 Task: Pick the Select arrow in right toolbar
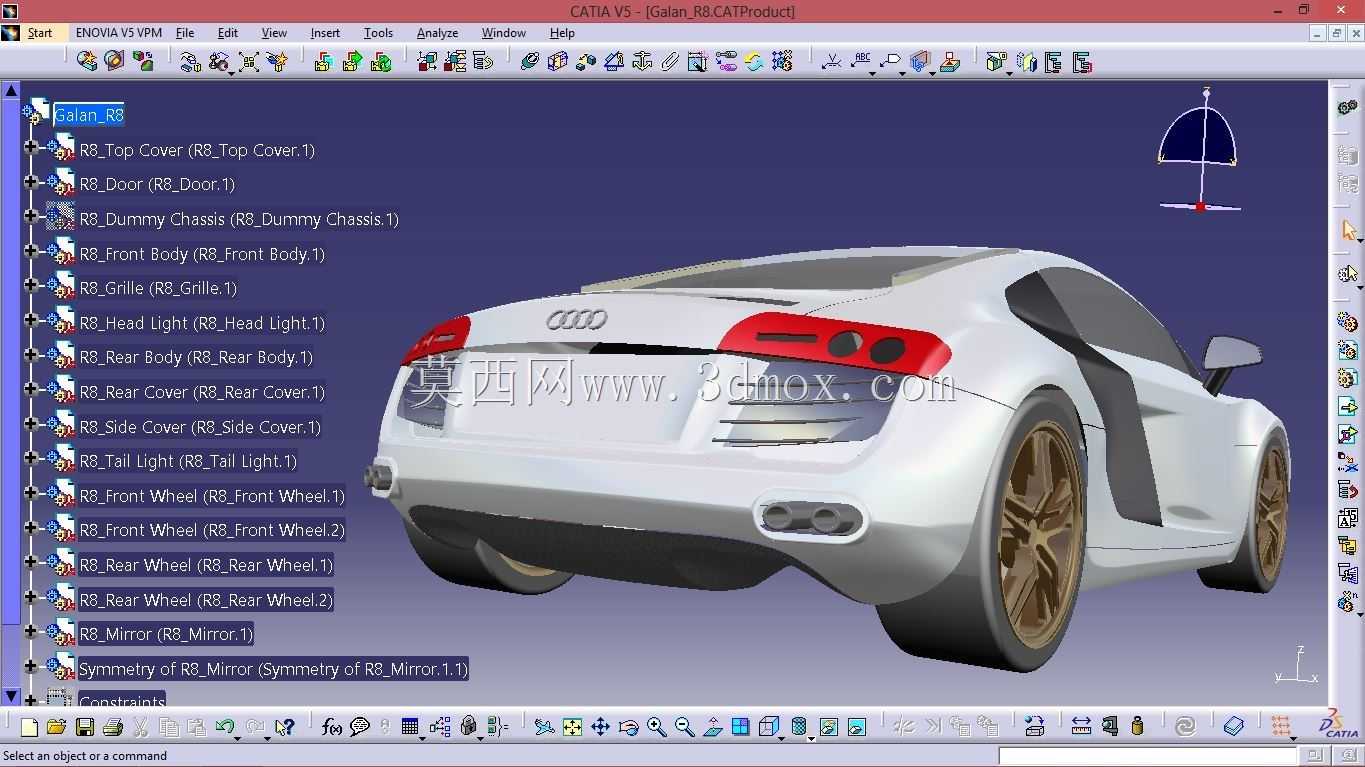tap(1348, 231)
